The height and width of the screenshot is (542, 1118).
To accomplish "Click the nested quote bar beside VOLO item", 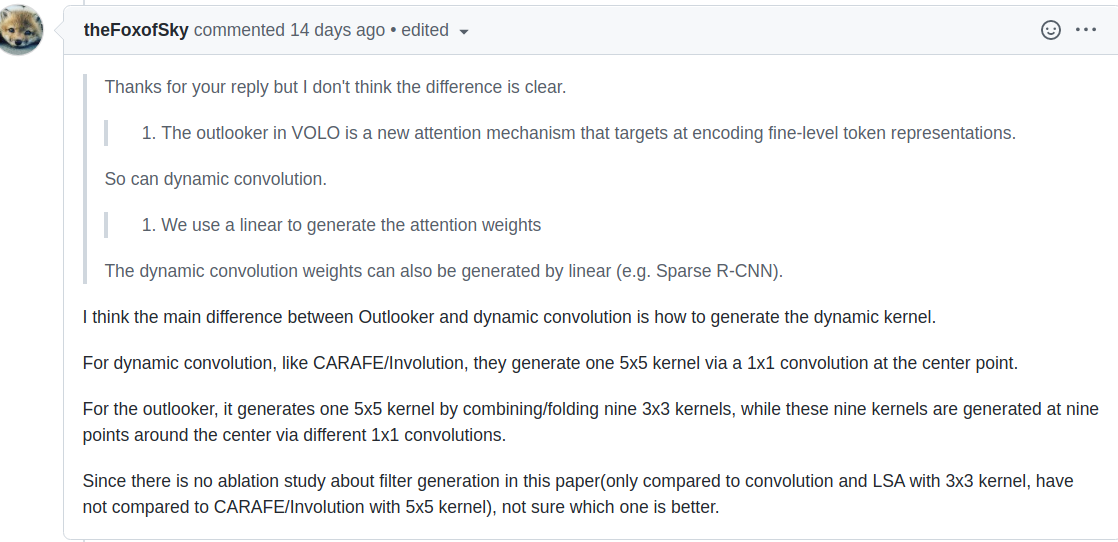I will tap(106, 133).
